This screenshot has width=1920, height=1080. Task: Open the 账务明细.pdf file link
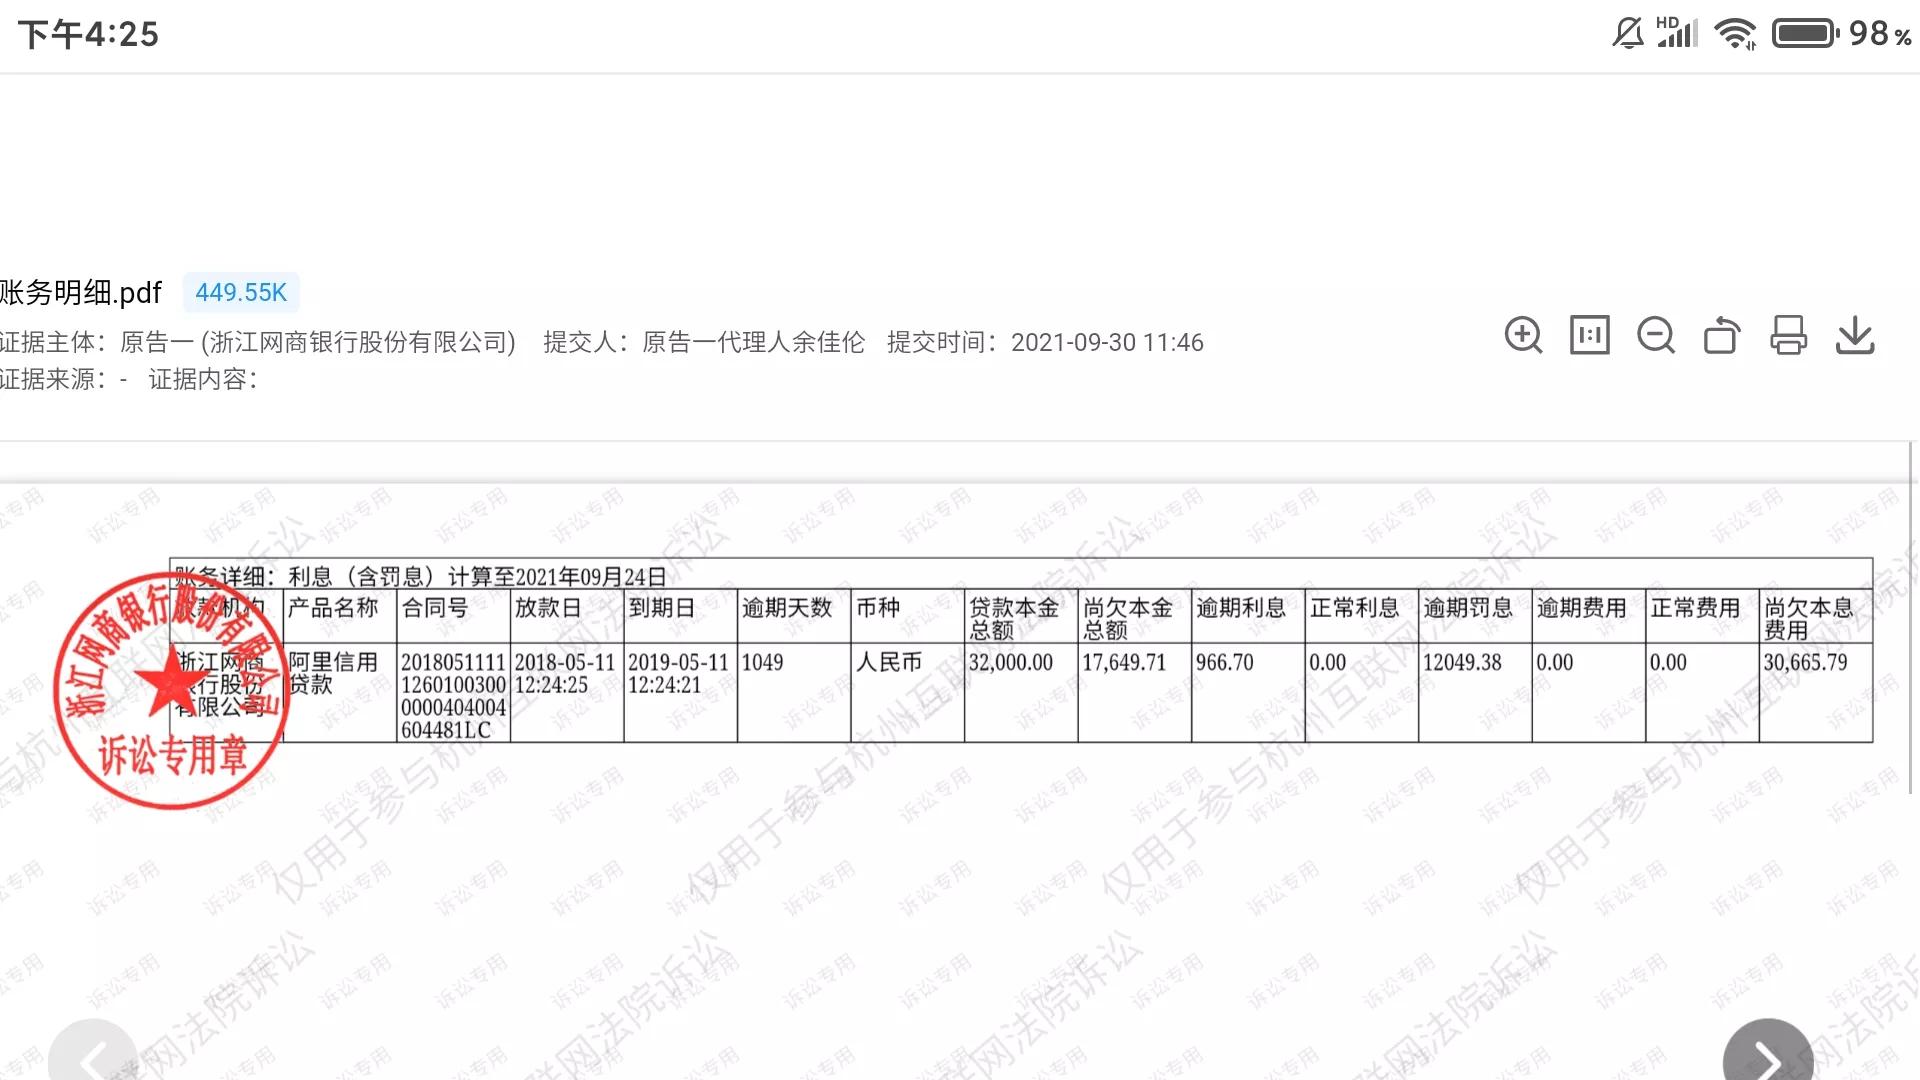click(x=82, y=291)
